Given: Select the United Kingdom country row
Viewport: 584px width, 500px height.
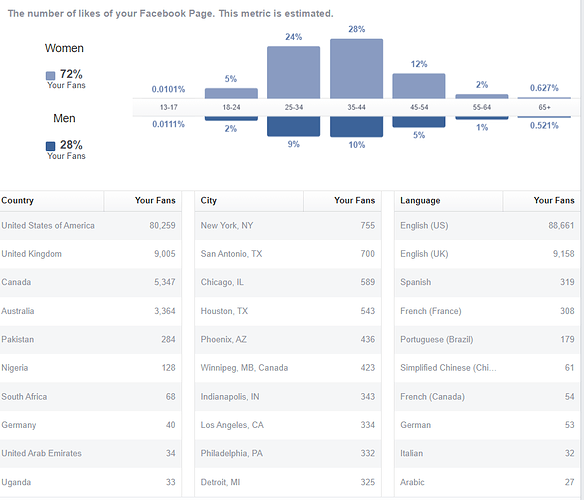Looking at the screenshot, I should click(91, 254).
